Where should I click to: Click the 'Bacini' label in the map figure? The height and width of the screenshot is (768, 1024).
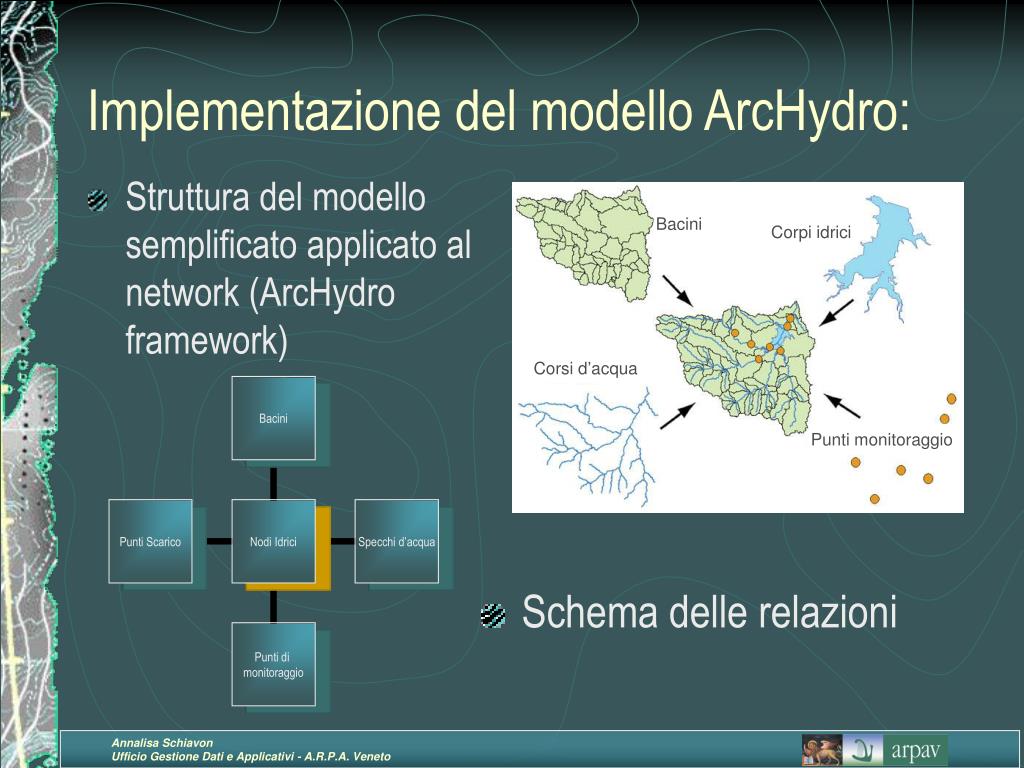point(679,224)
